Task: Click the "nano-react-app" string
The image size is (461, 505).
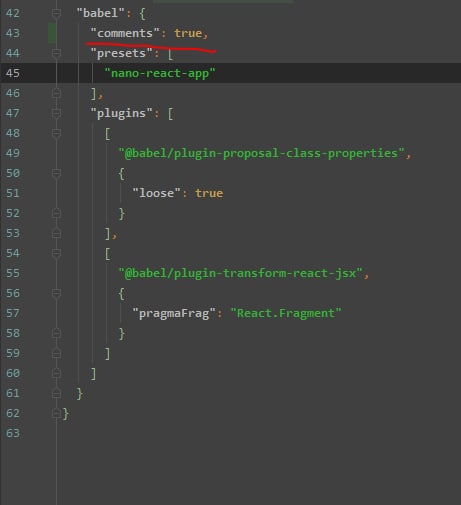Action: (160, 73)
